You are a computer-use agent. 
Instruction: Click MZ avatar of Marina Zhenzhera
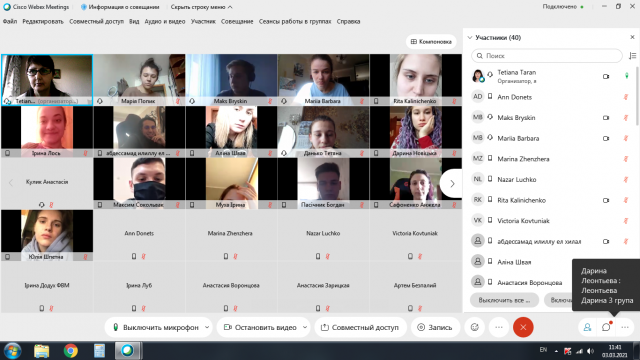pyautogui.click(x=478, y=158)
